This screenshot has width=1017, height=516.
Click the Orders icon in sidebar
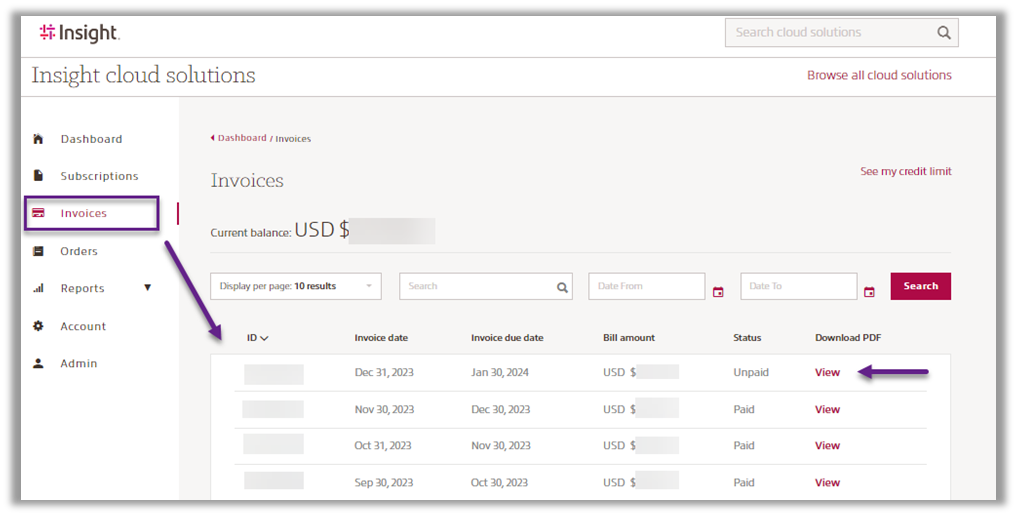38,251
